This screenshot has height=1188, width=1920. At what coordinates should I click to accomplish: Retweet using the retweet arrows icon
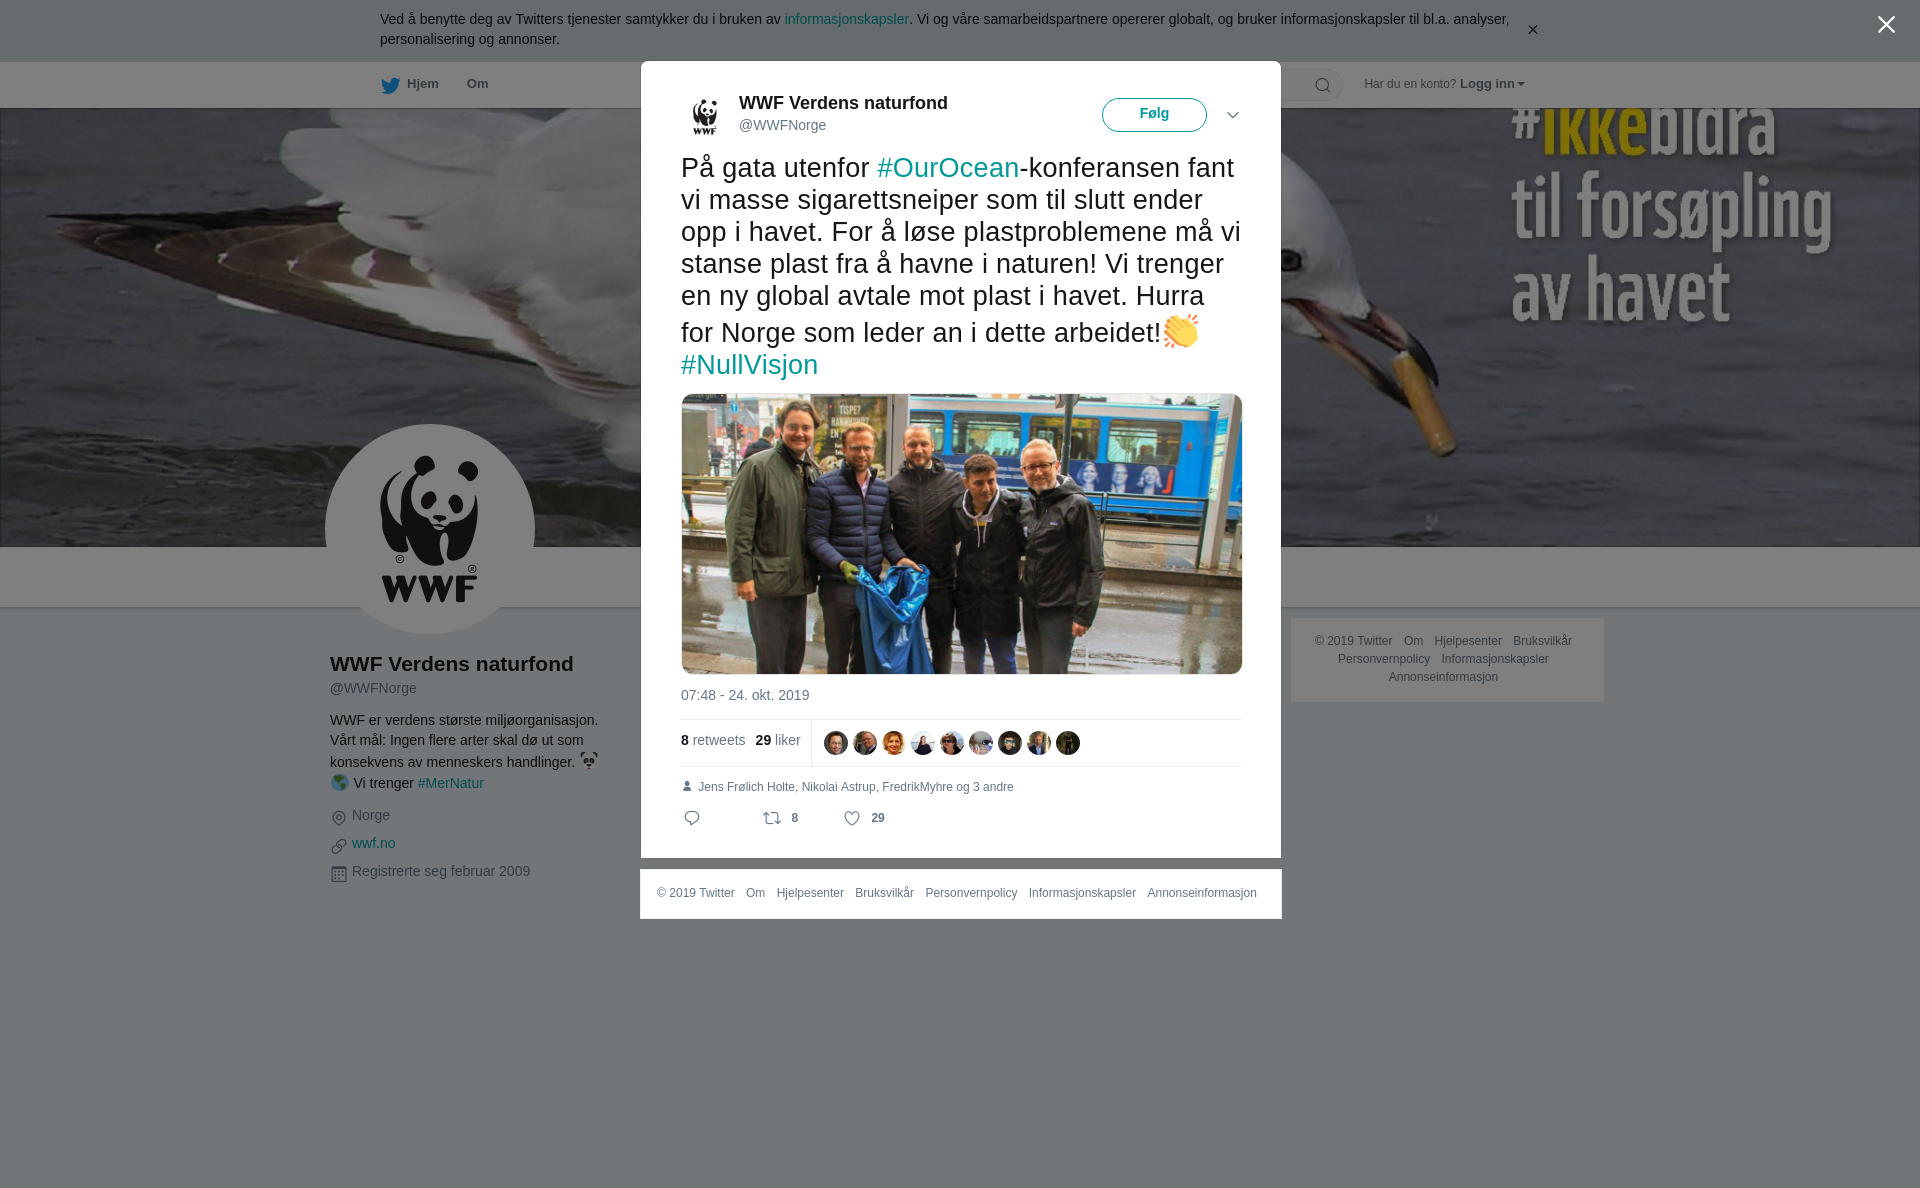coord(772,818)
